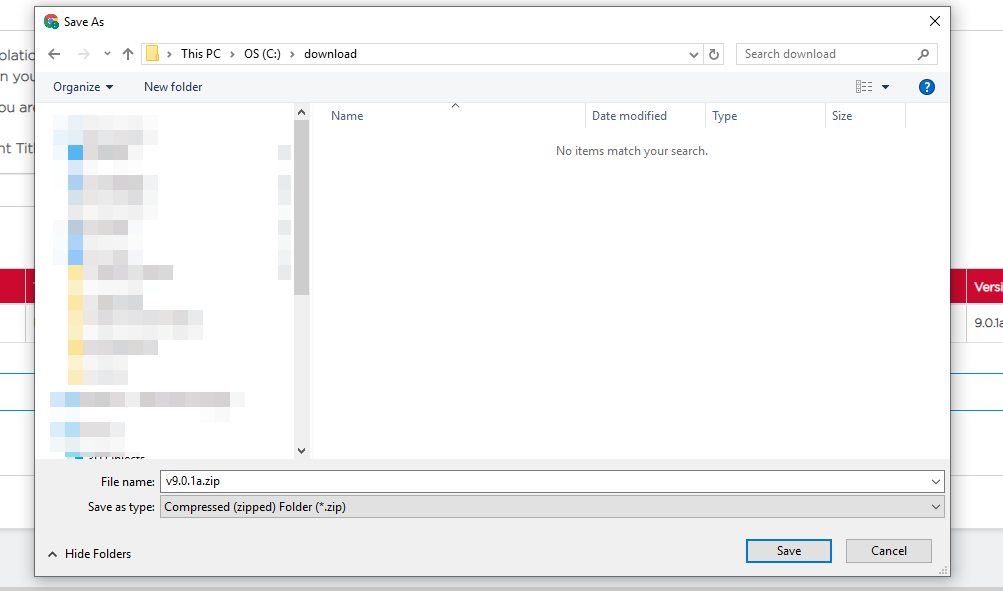Viewport: 1003px width, 591px height.
Task: Select OS (C:) in the address bar
Action: click(x=262, y=53)
